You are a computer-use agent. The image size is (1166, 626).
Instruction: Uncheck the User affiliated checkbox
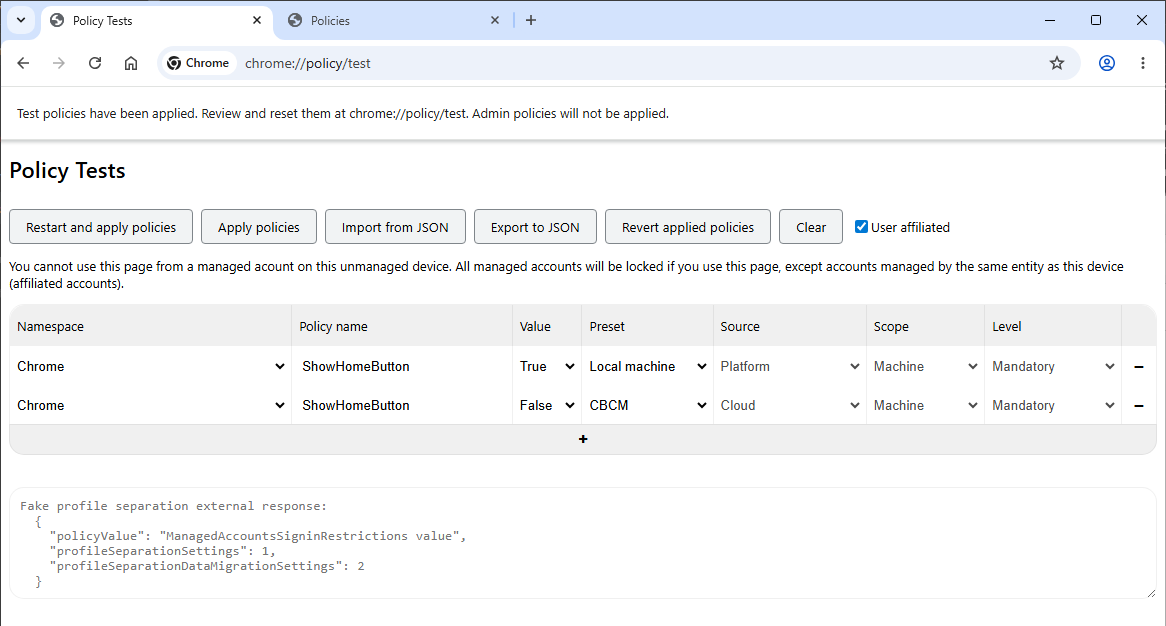(861, 227)
